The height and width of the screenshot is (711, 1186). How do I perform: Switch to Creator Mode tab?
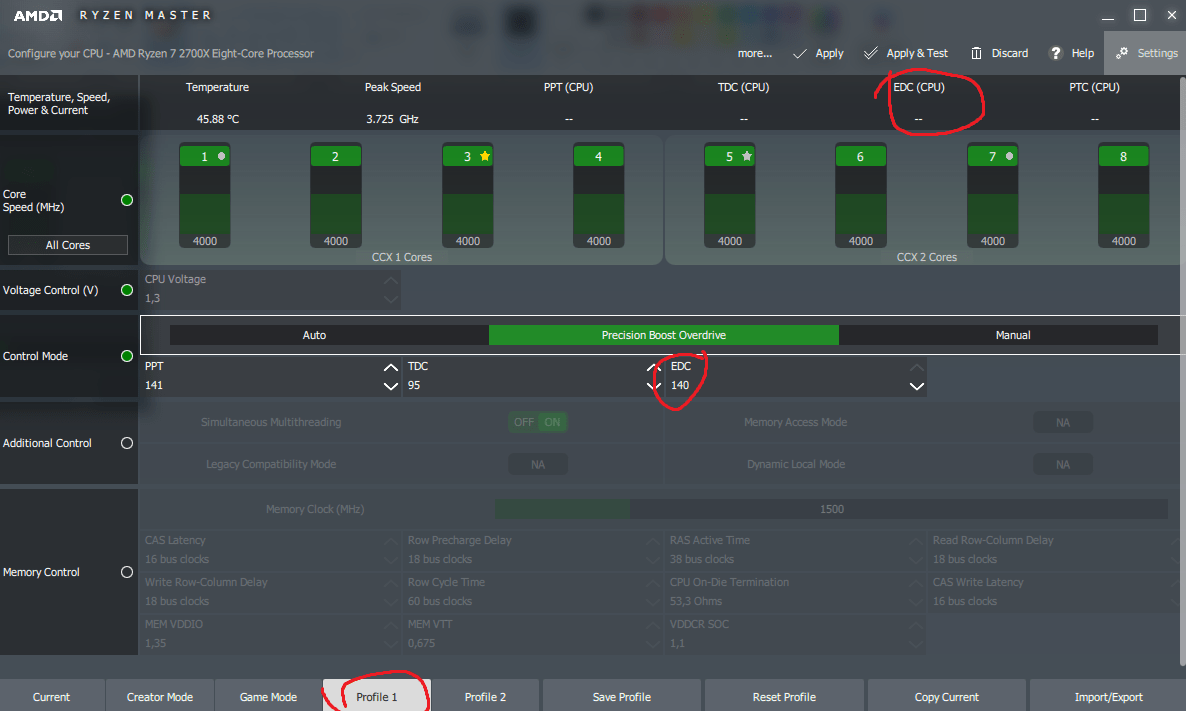coord(160,697)
